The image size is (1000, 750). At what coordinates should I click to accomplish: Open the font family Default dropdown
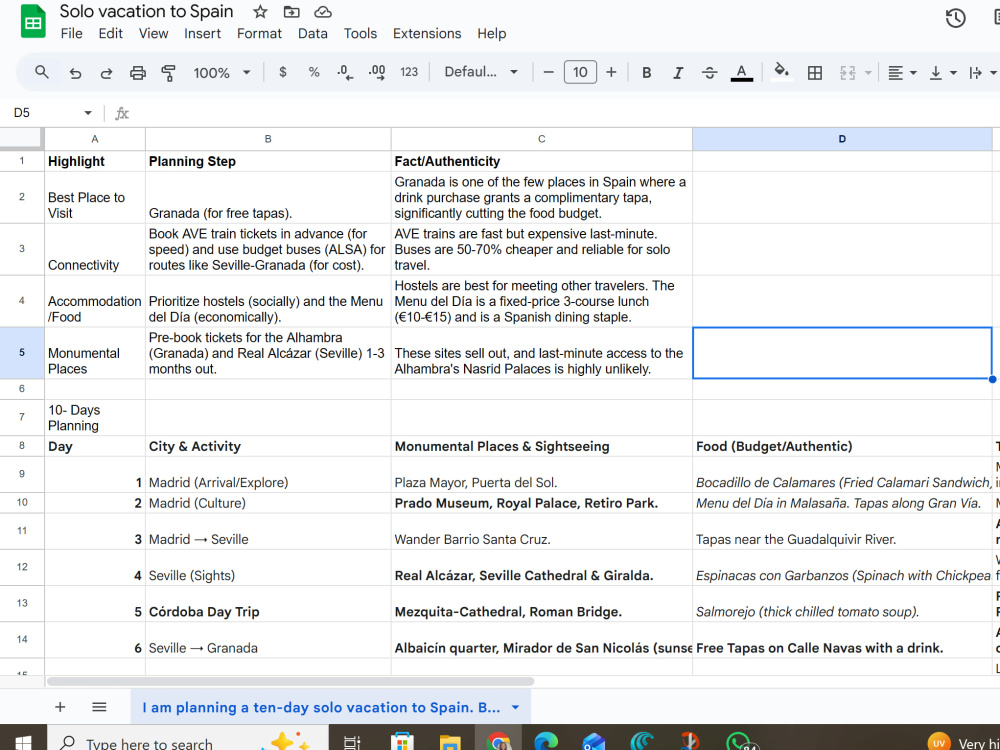481,72
